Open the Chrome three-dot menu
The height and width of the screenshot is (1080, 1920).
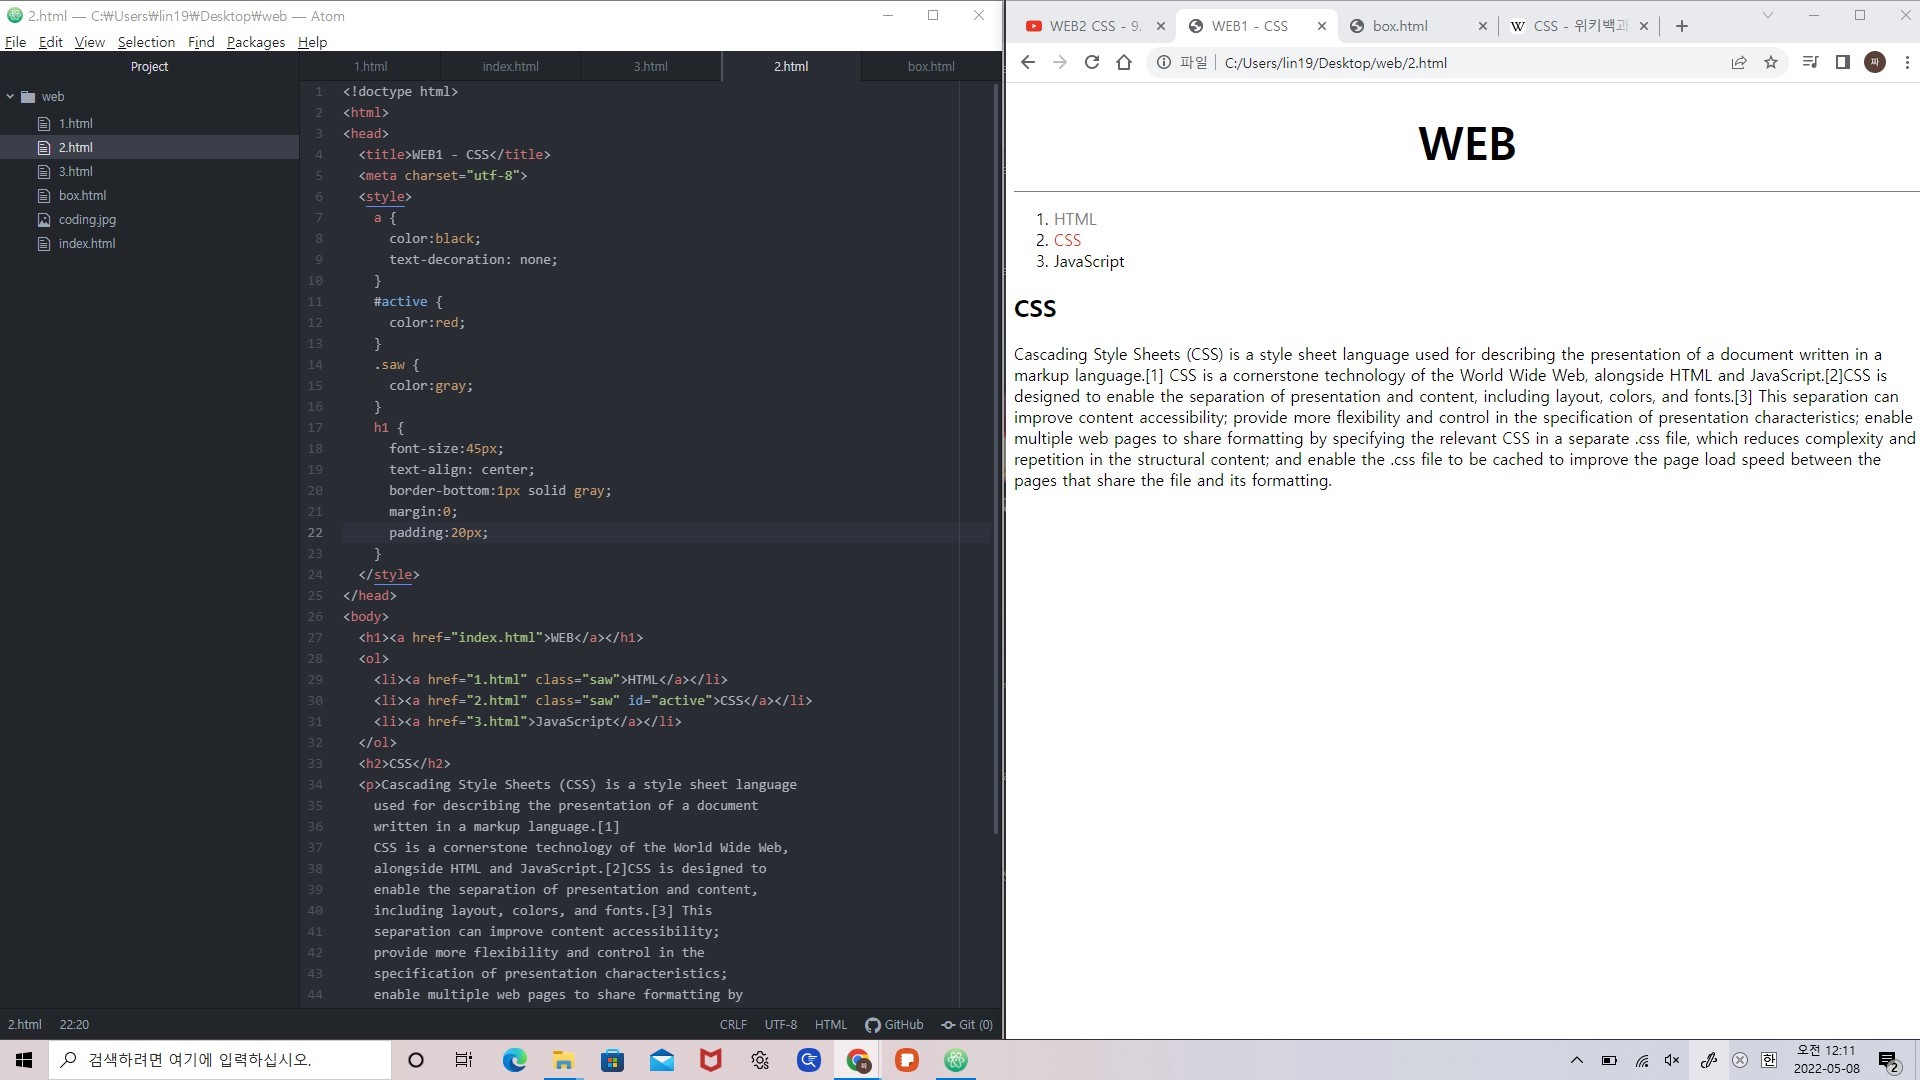coord(1907,62)
